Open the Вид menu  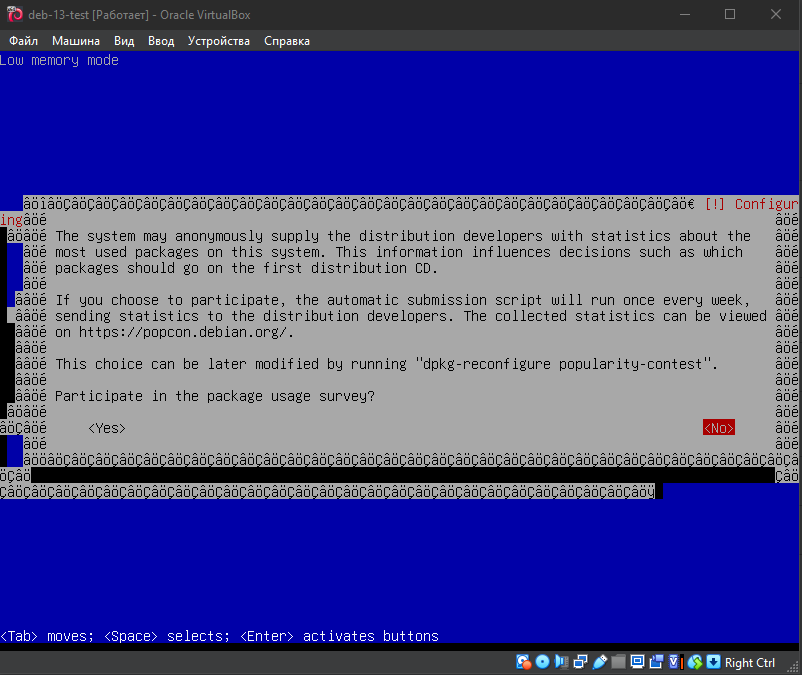pos(124,41)
